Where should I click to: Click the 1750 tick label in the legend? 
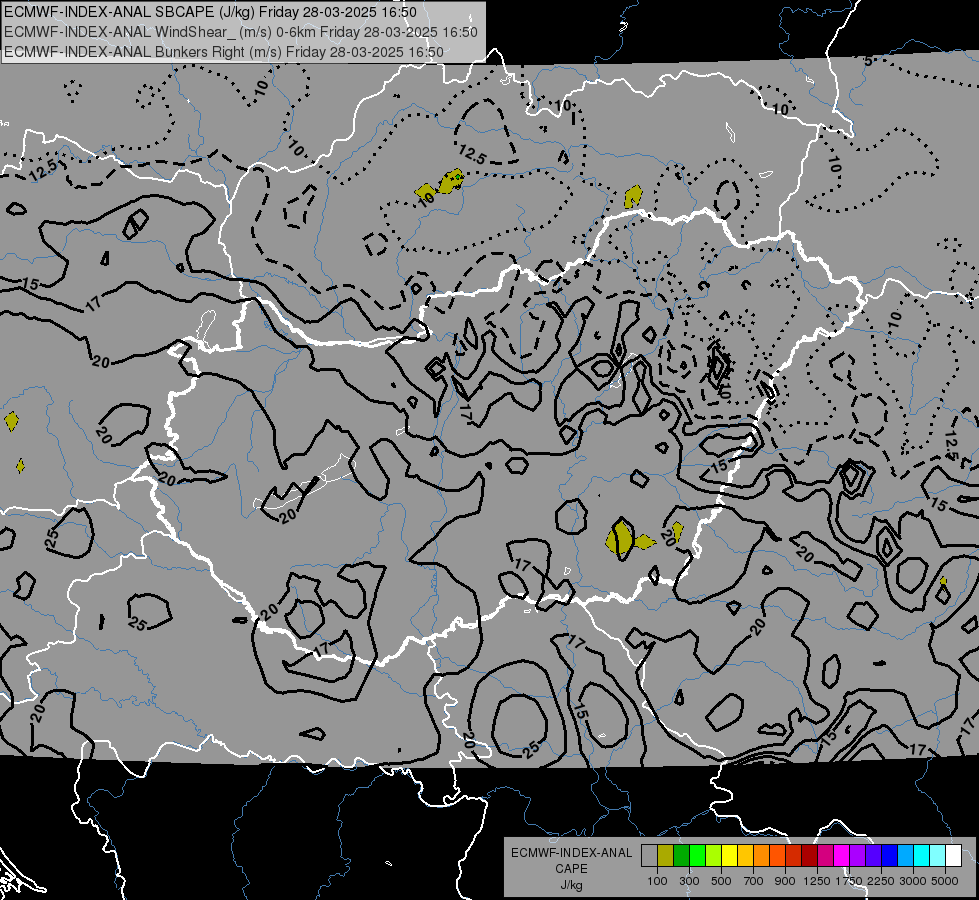(x=849, y=881)
